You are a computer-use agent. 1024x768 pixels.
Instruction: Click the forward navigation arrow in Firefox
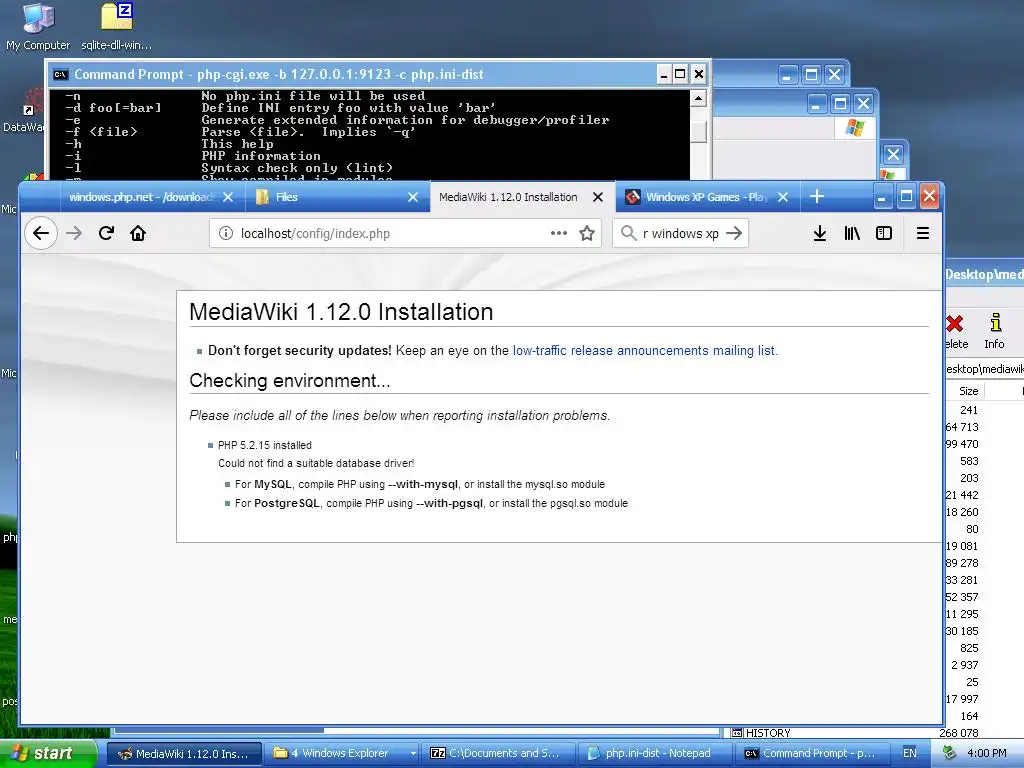74,233
